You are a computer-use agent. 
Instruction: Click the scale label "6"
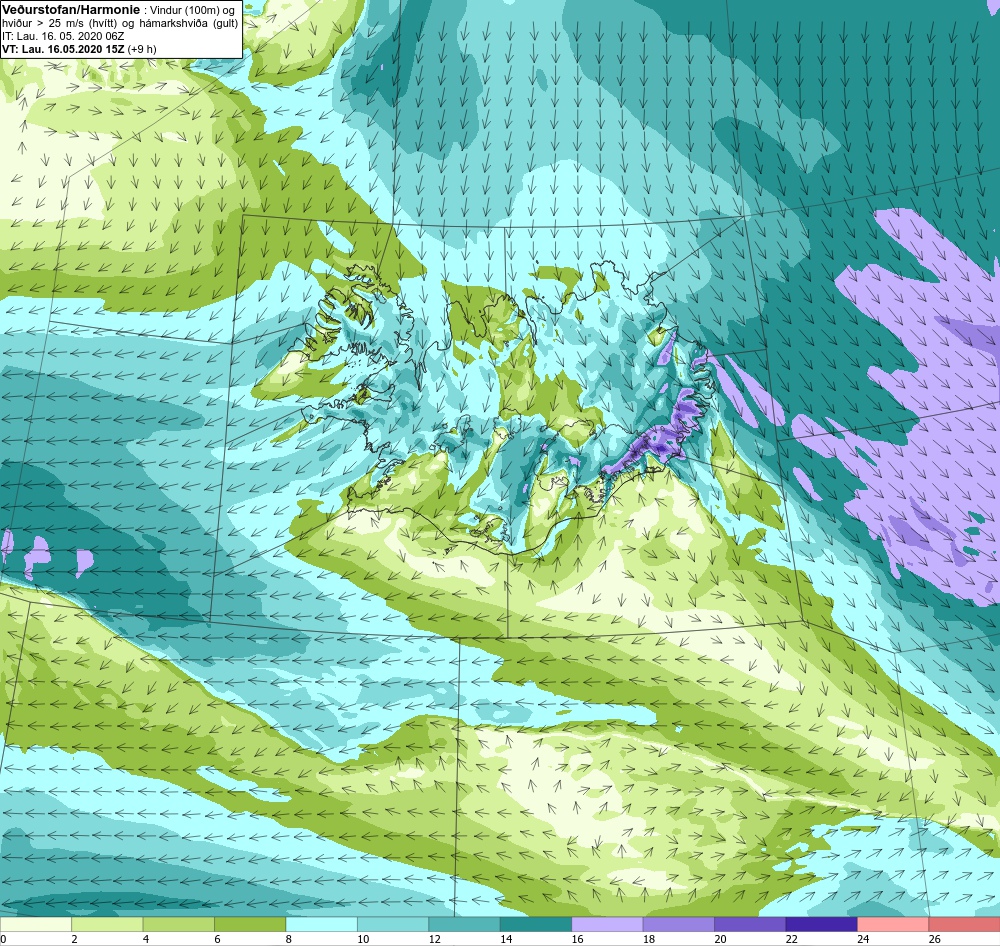[217, 939]
